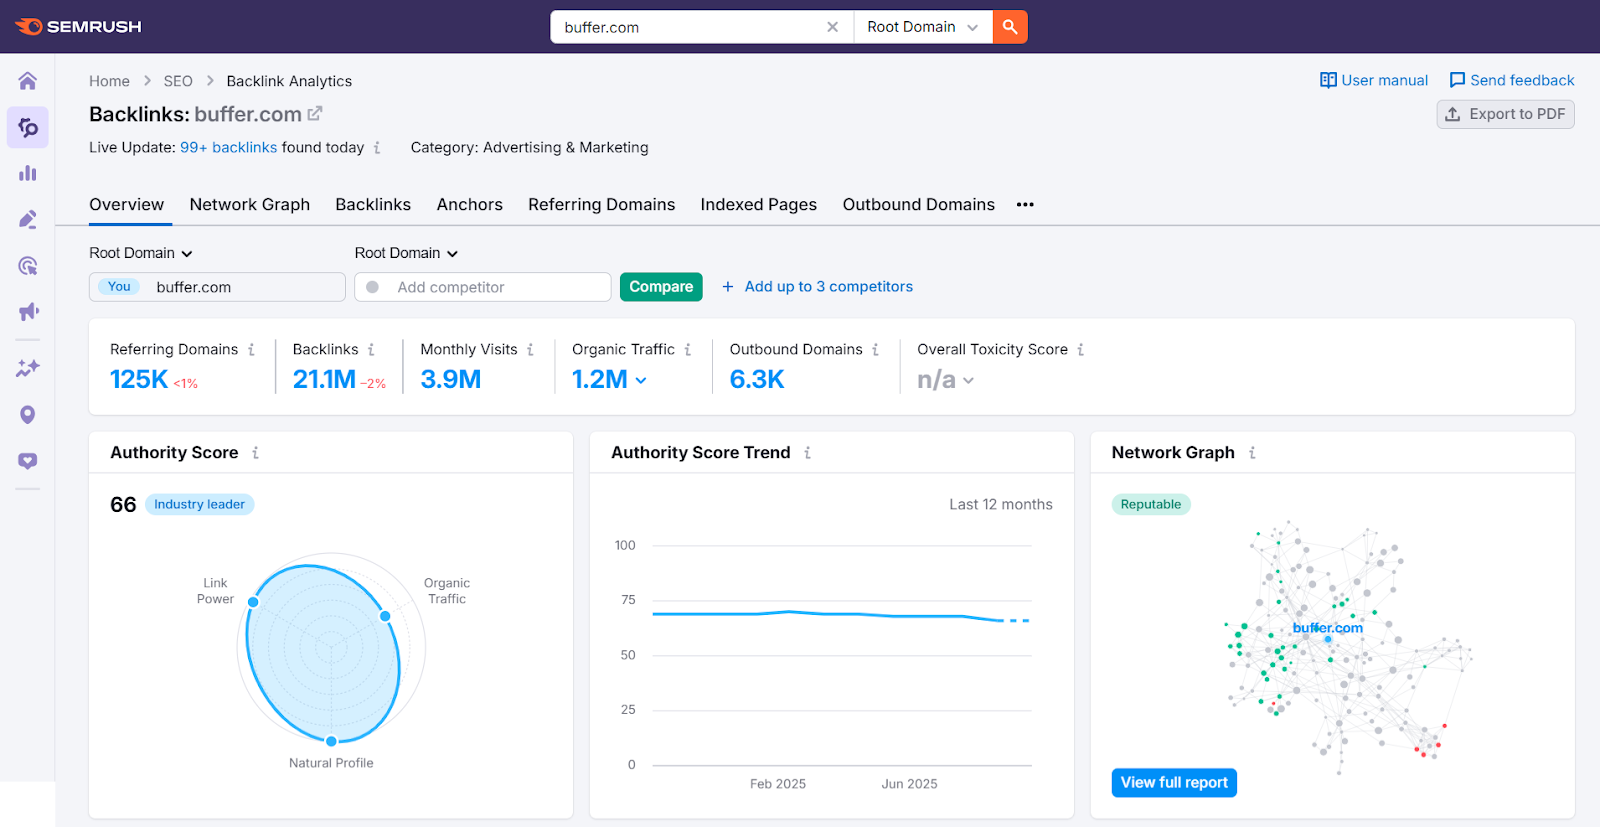This screenshot has height=827, width=1600.
Task: Open the Home icon in sidebar
Action: click(28, 81)
